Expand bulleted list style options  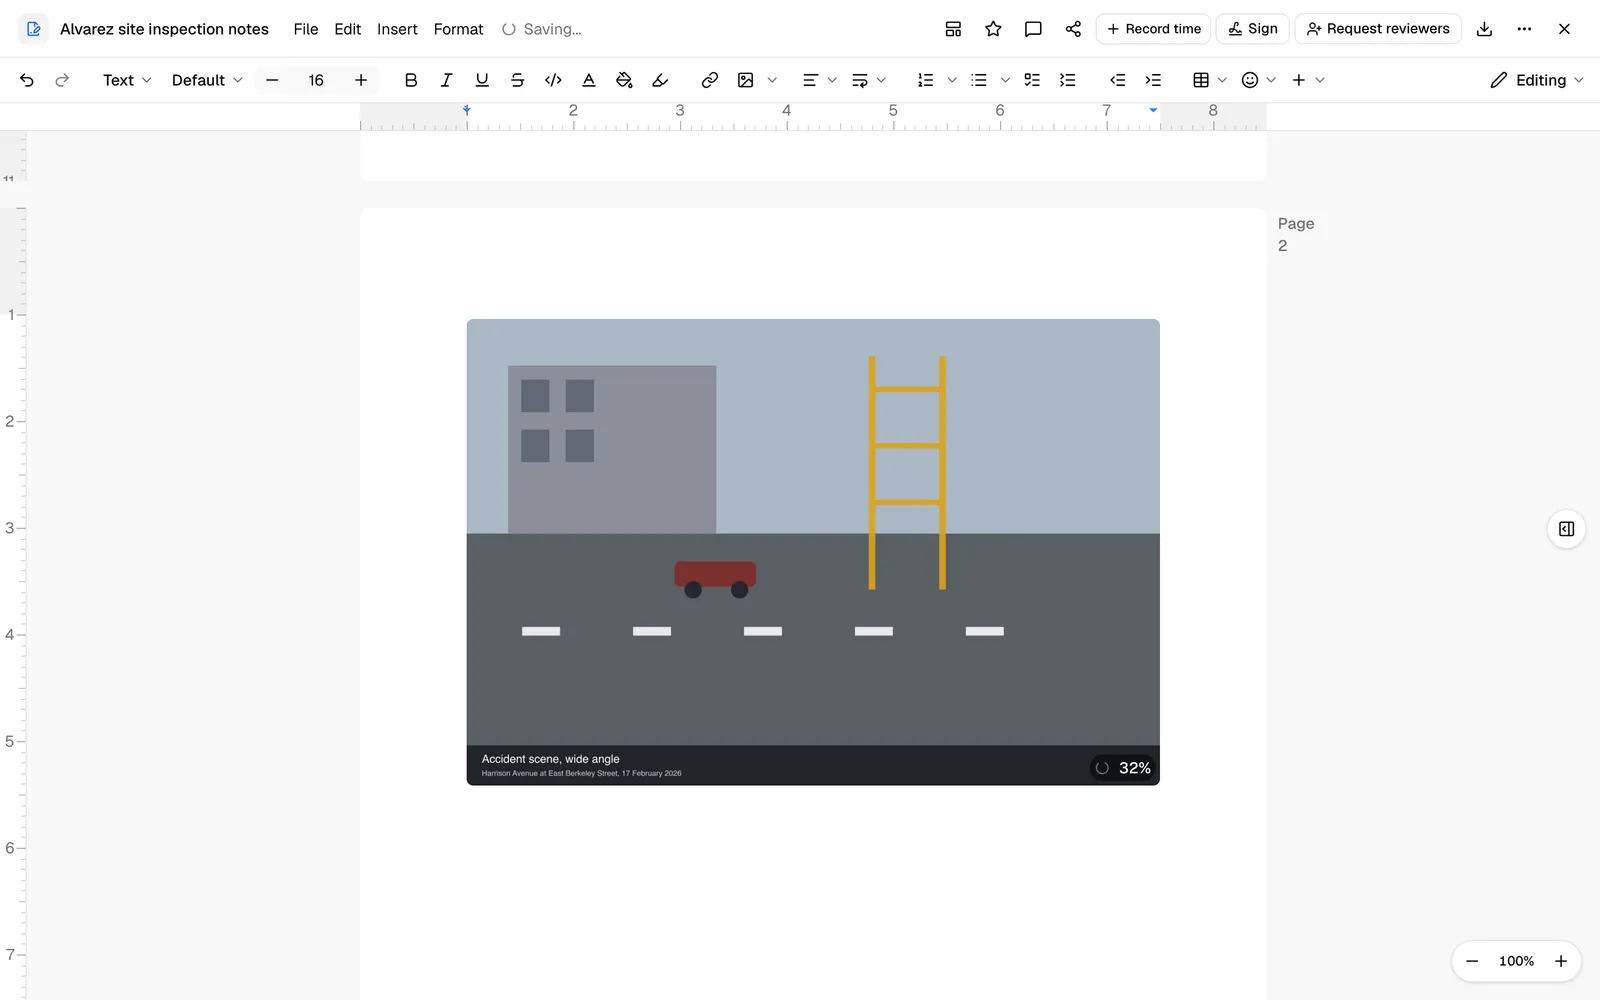(x=1005, y=80)
